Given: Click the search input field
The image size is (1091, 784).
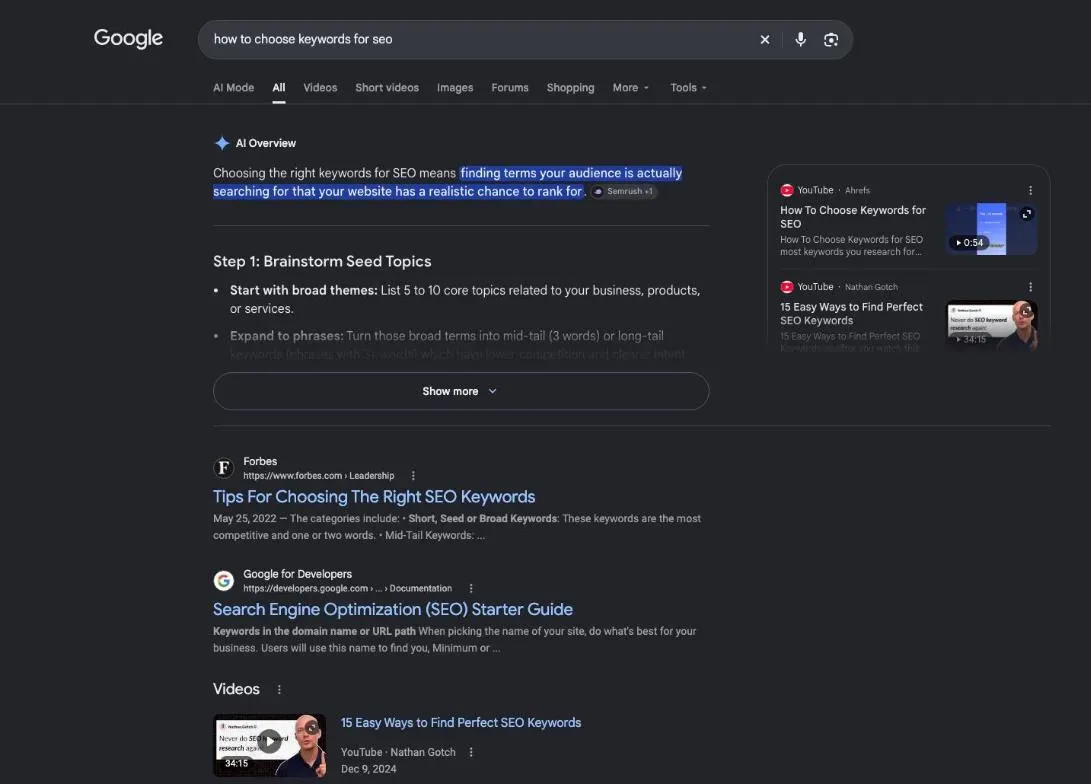Looking at the screenshot, I should tap(480, 40).
